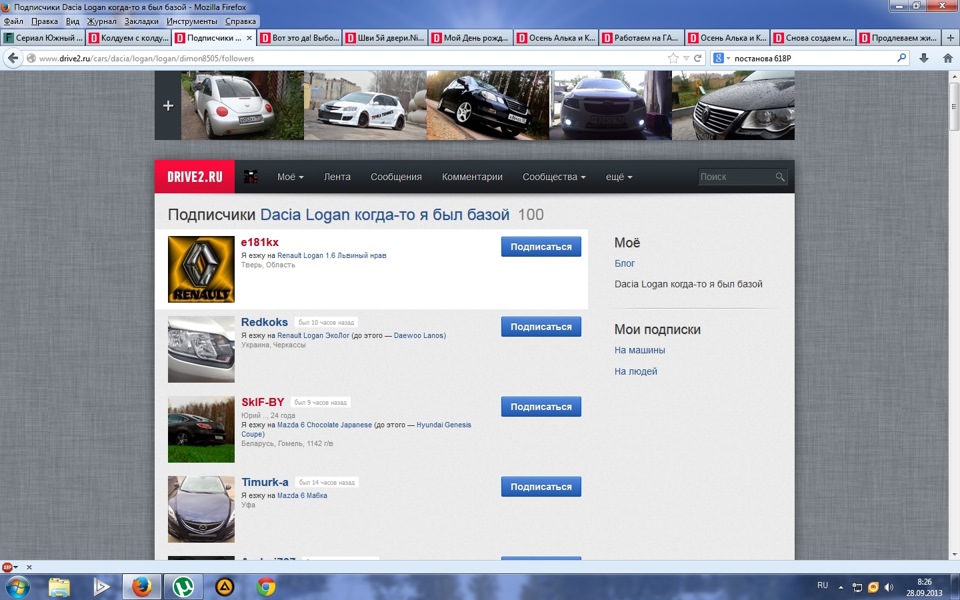Open Windows Explorer from taskbar
This screenshot has width=960, height=600.
click(59, 587)
